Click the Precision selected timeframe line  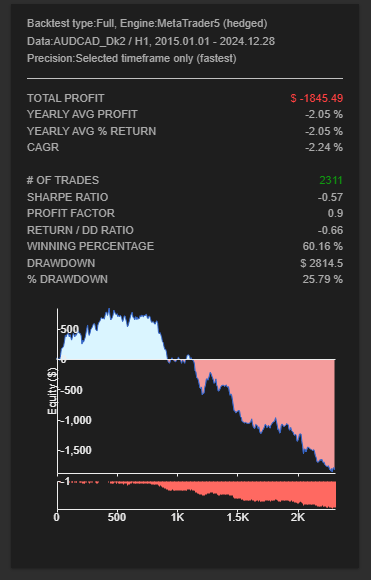click(x=132, y=58)
